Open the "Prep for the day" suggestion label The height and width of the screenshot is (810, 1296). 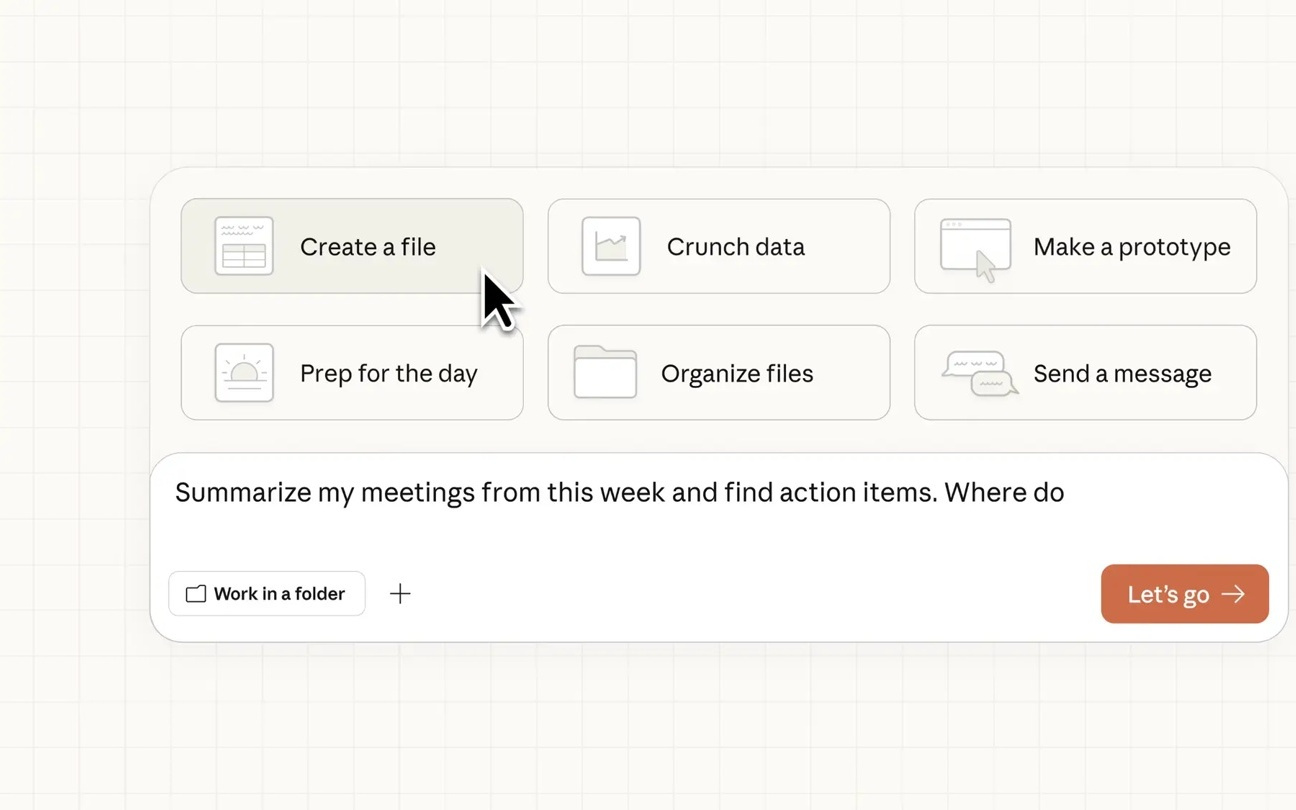point(388,373)
